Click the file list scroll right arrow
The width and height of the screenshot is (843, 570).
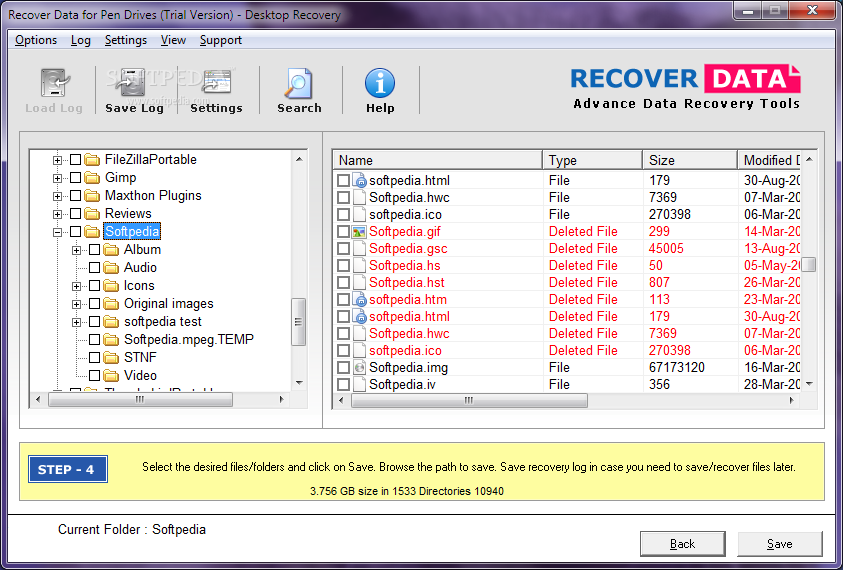[x=791, y=401]
